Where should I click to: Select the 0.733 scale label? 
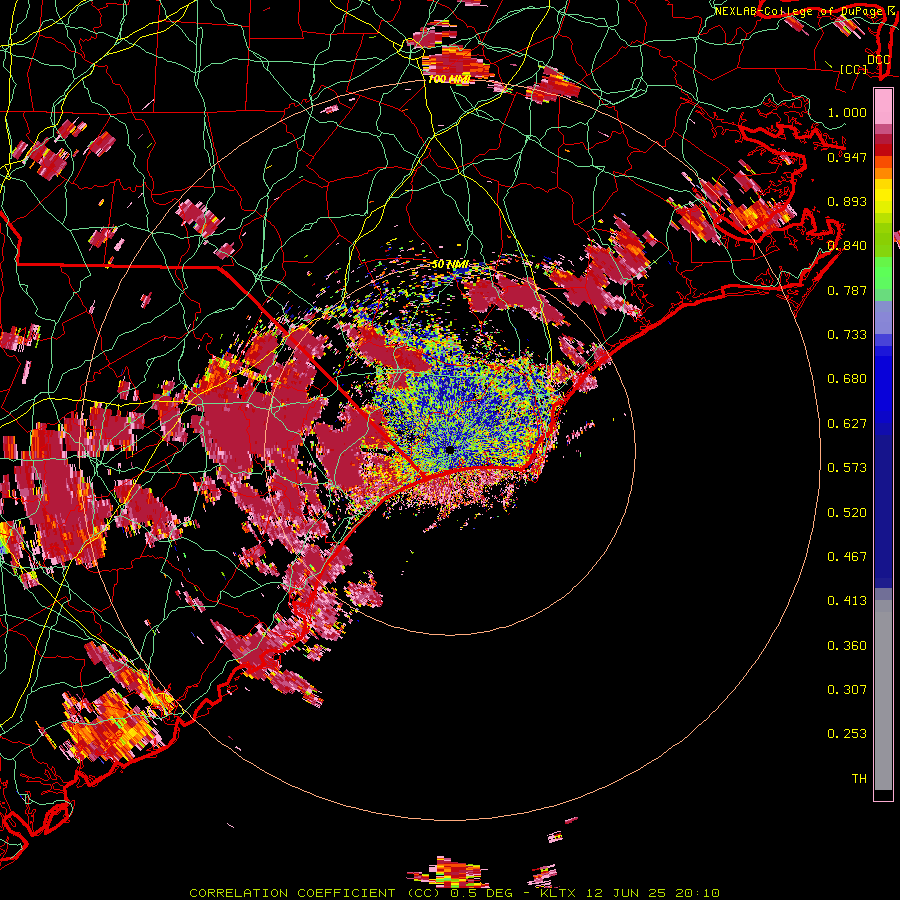coord(847,335)
